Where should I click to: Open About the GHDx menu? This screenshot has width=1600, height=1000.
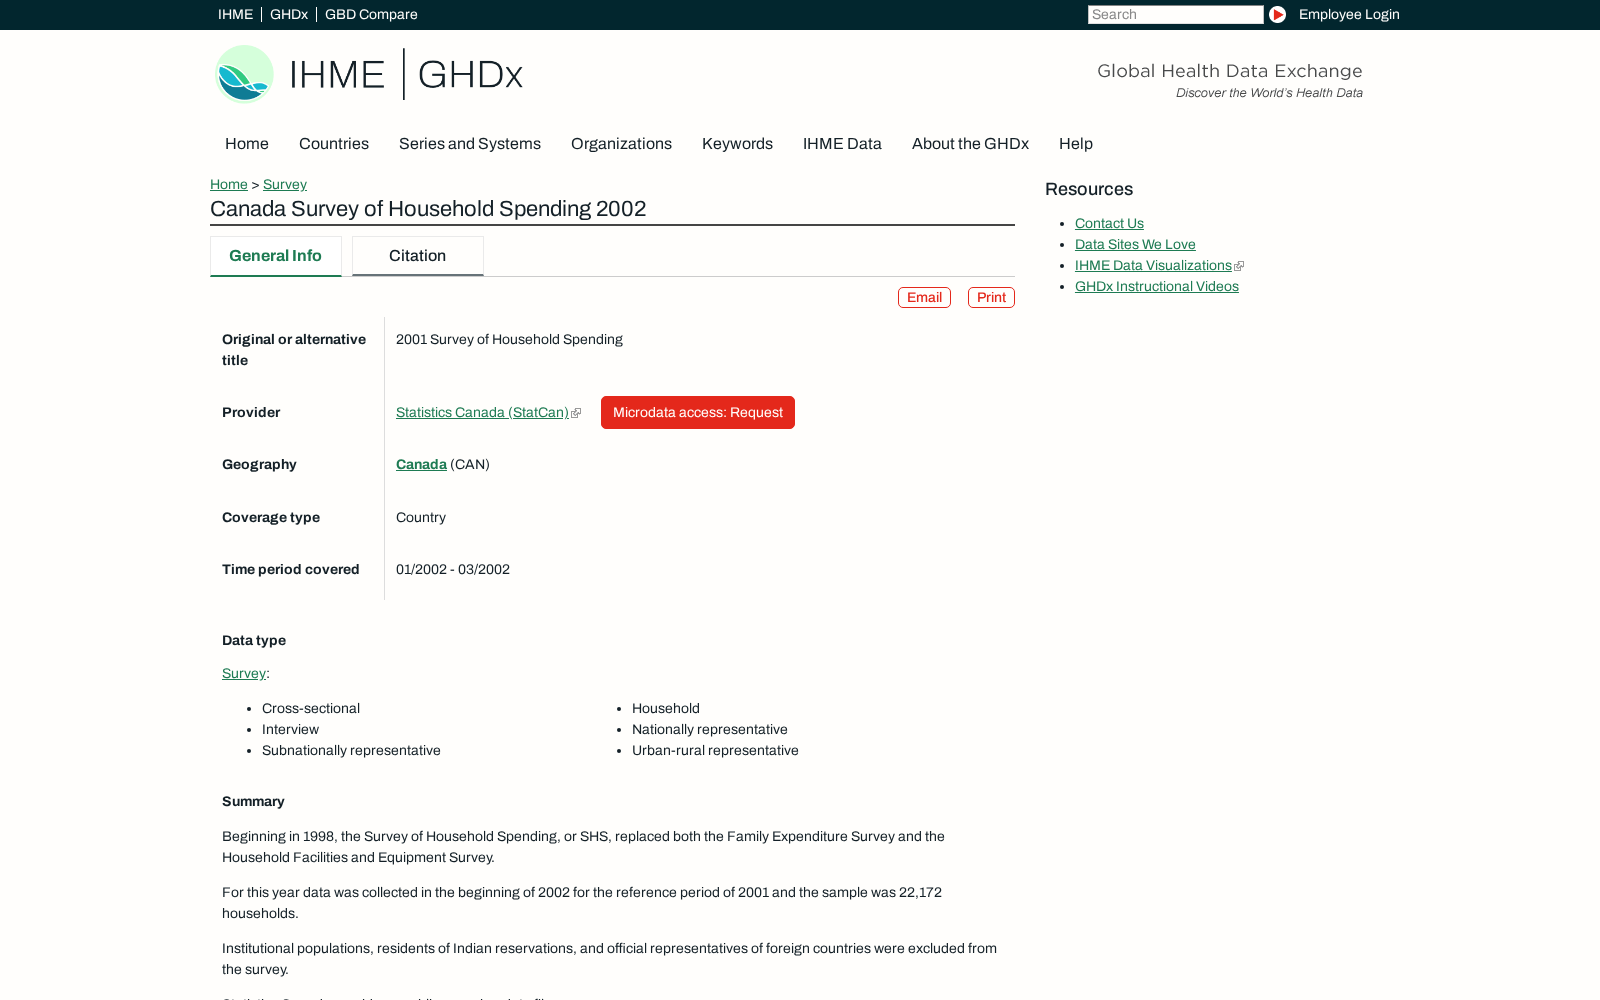[x=970, y=144]
